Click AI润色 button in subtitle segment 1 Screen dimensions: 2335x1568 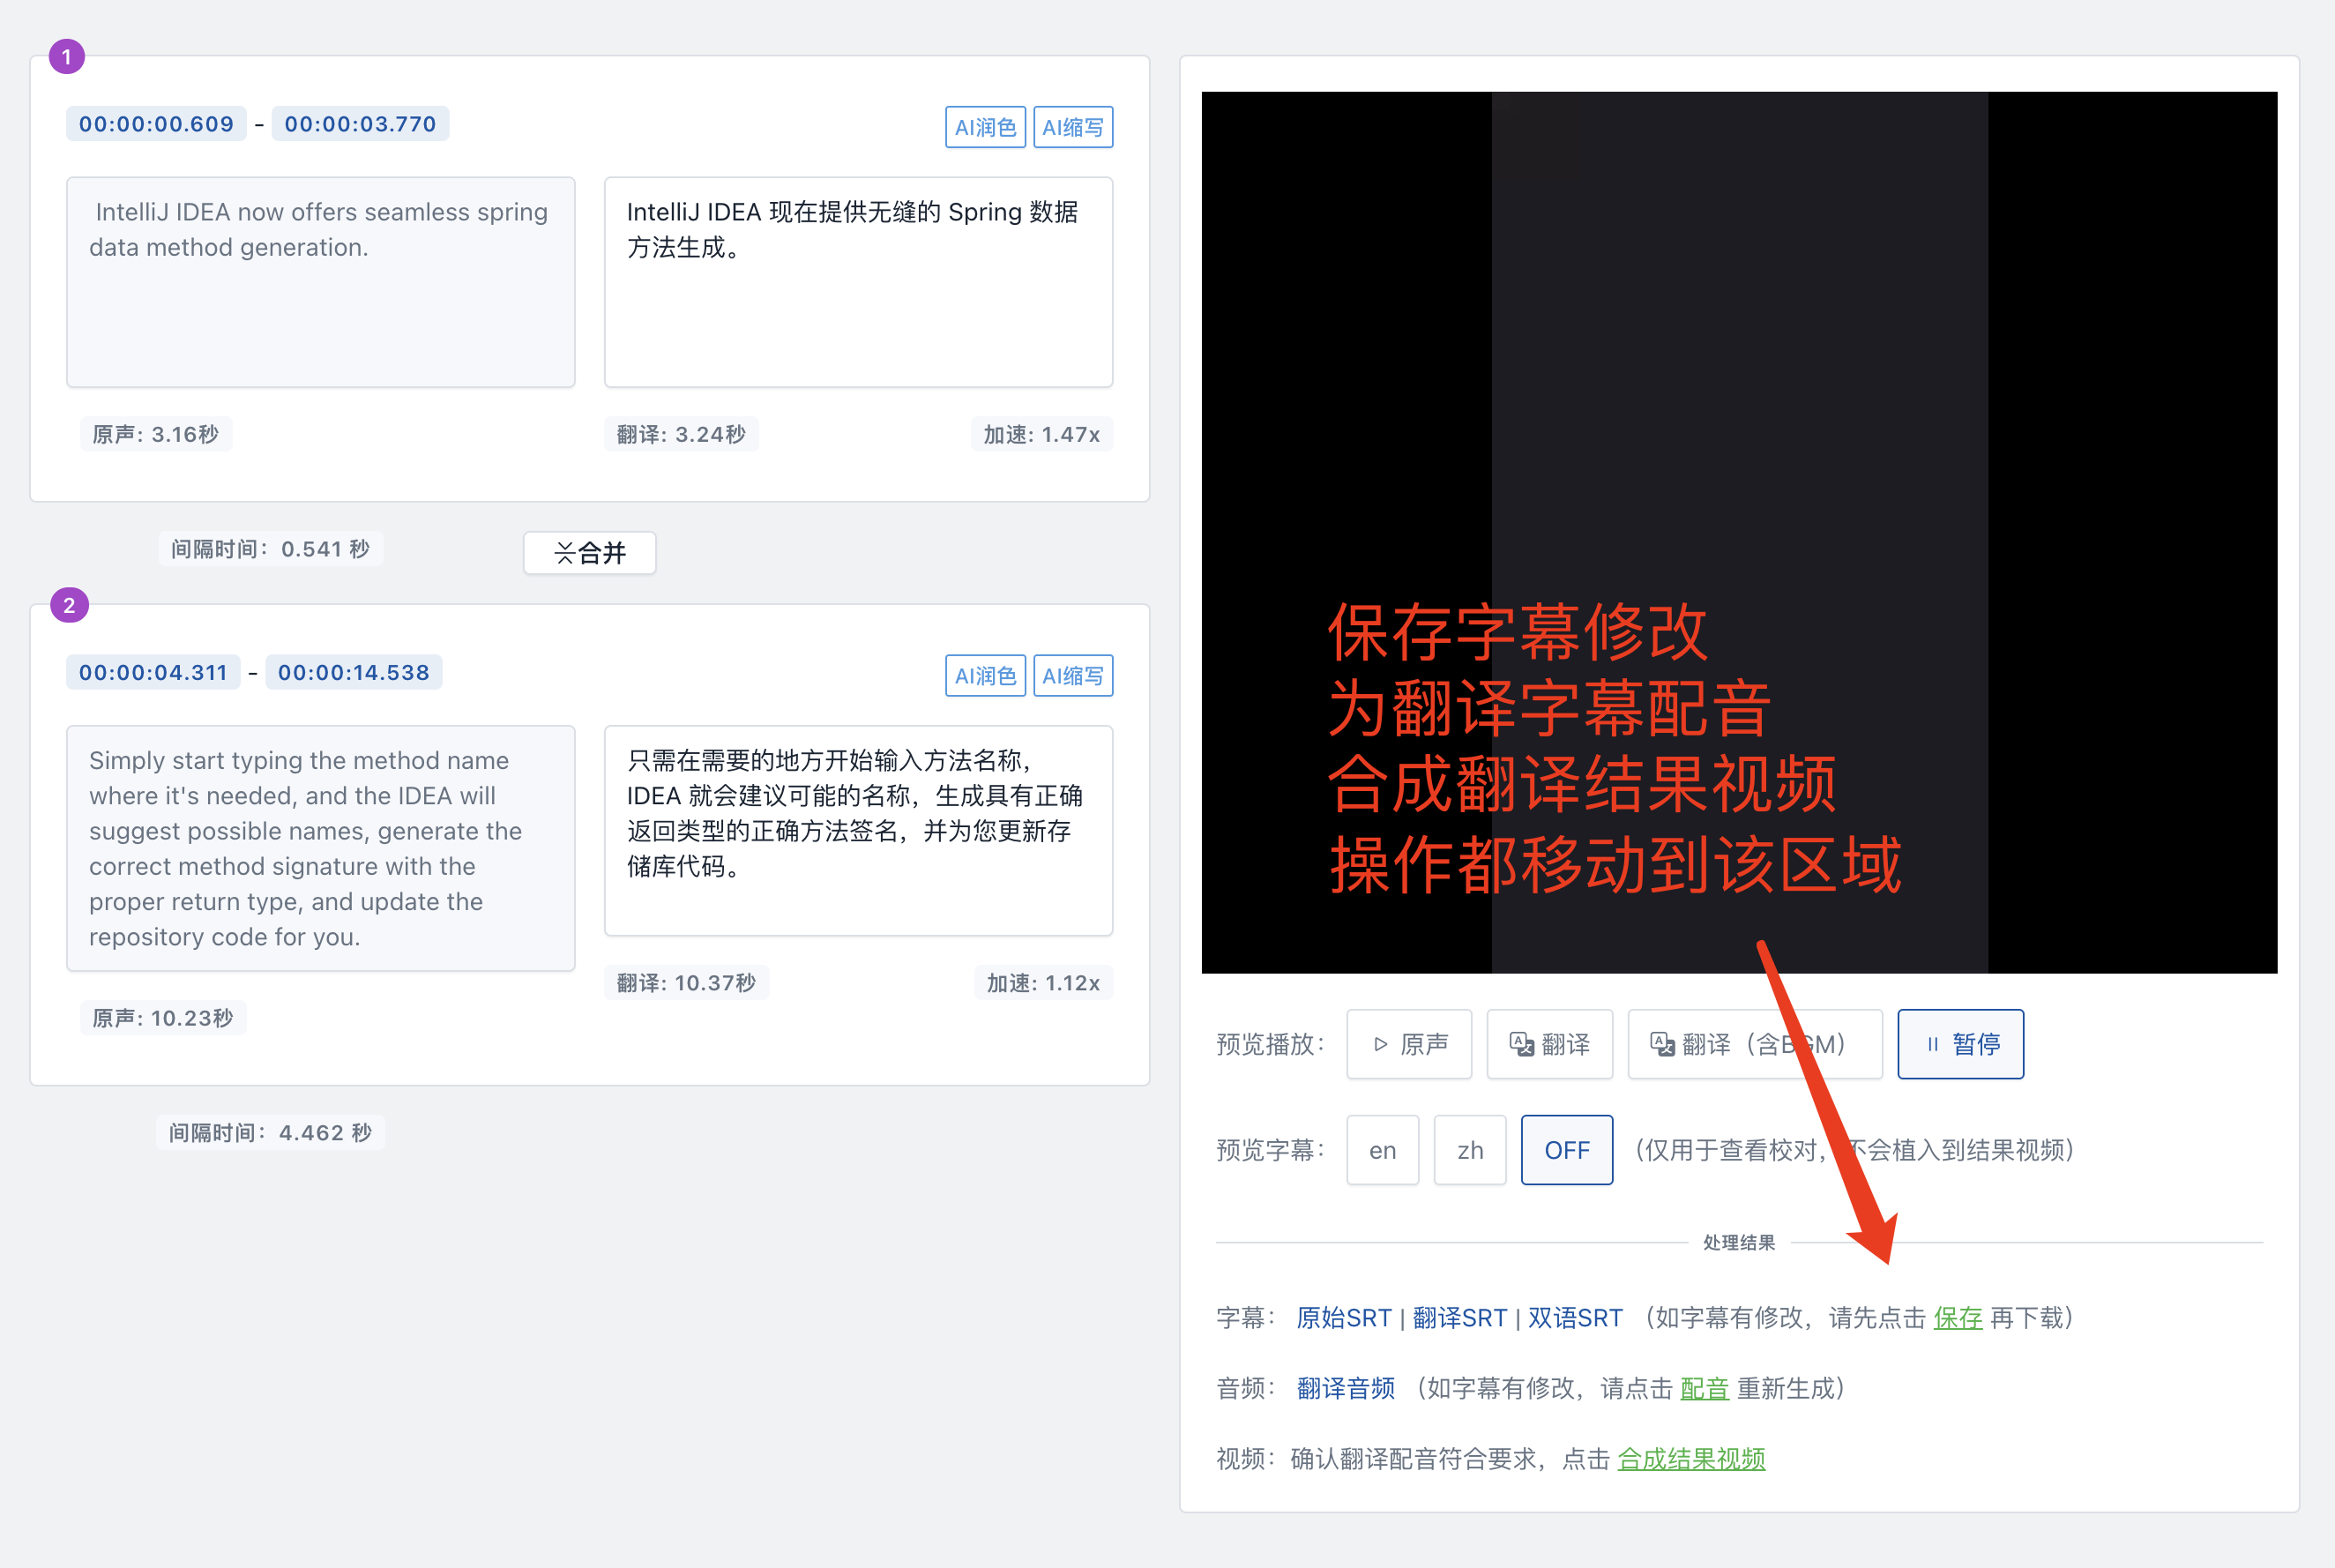click(985, 127)
